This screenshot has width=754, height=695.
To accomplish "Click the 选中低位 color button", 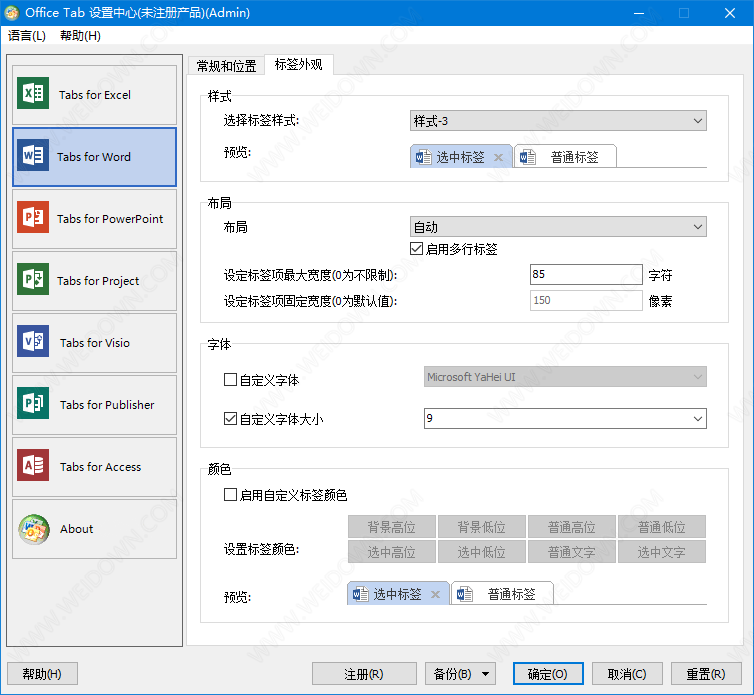I will (482, 552).
